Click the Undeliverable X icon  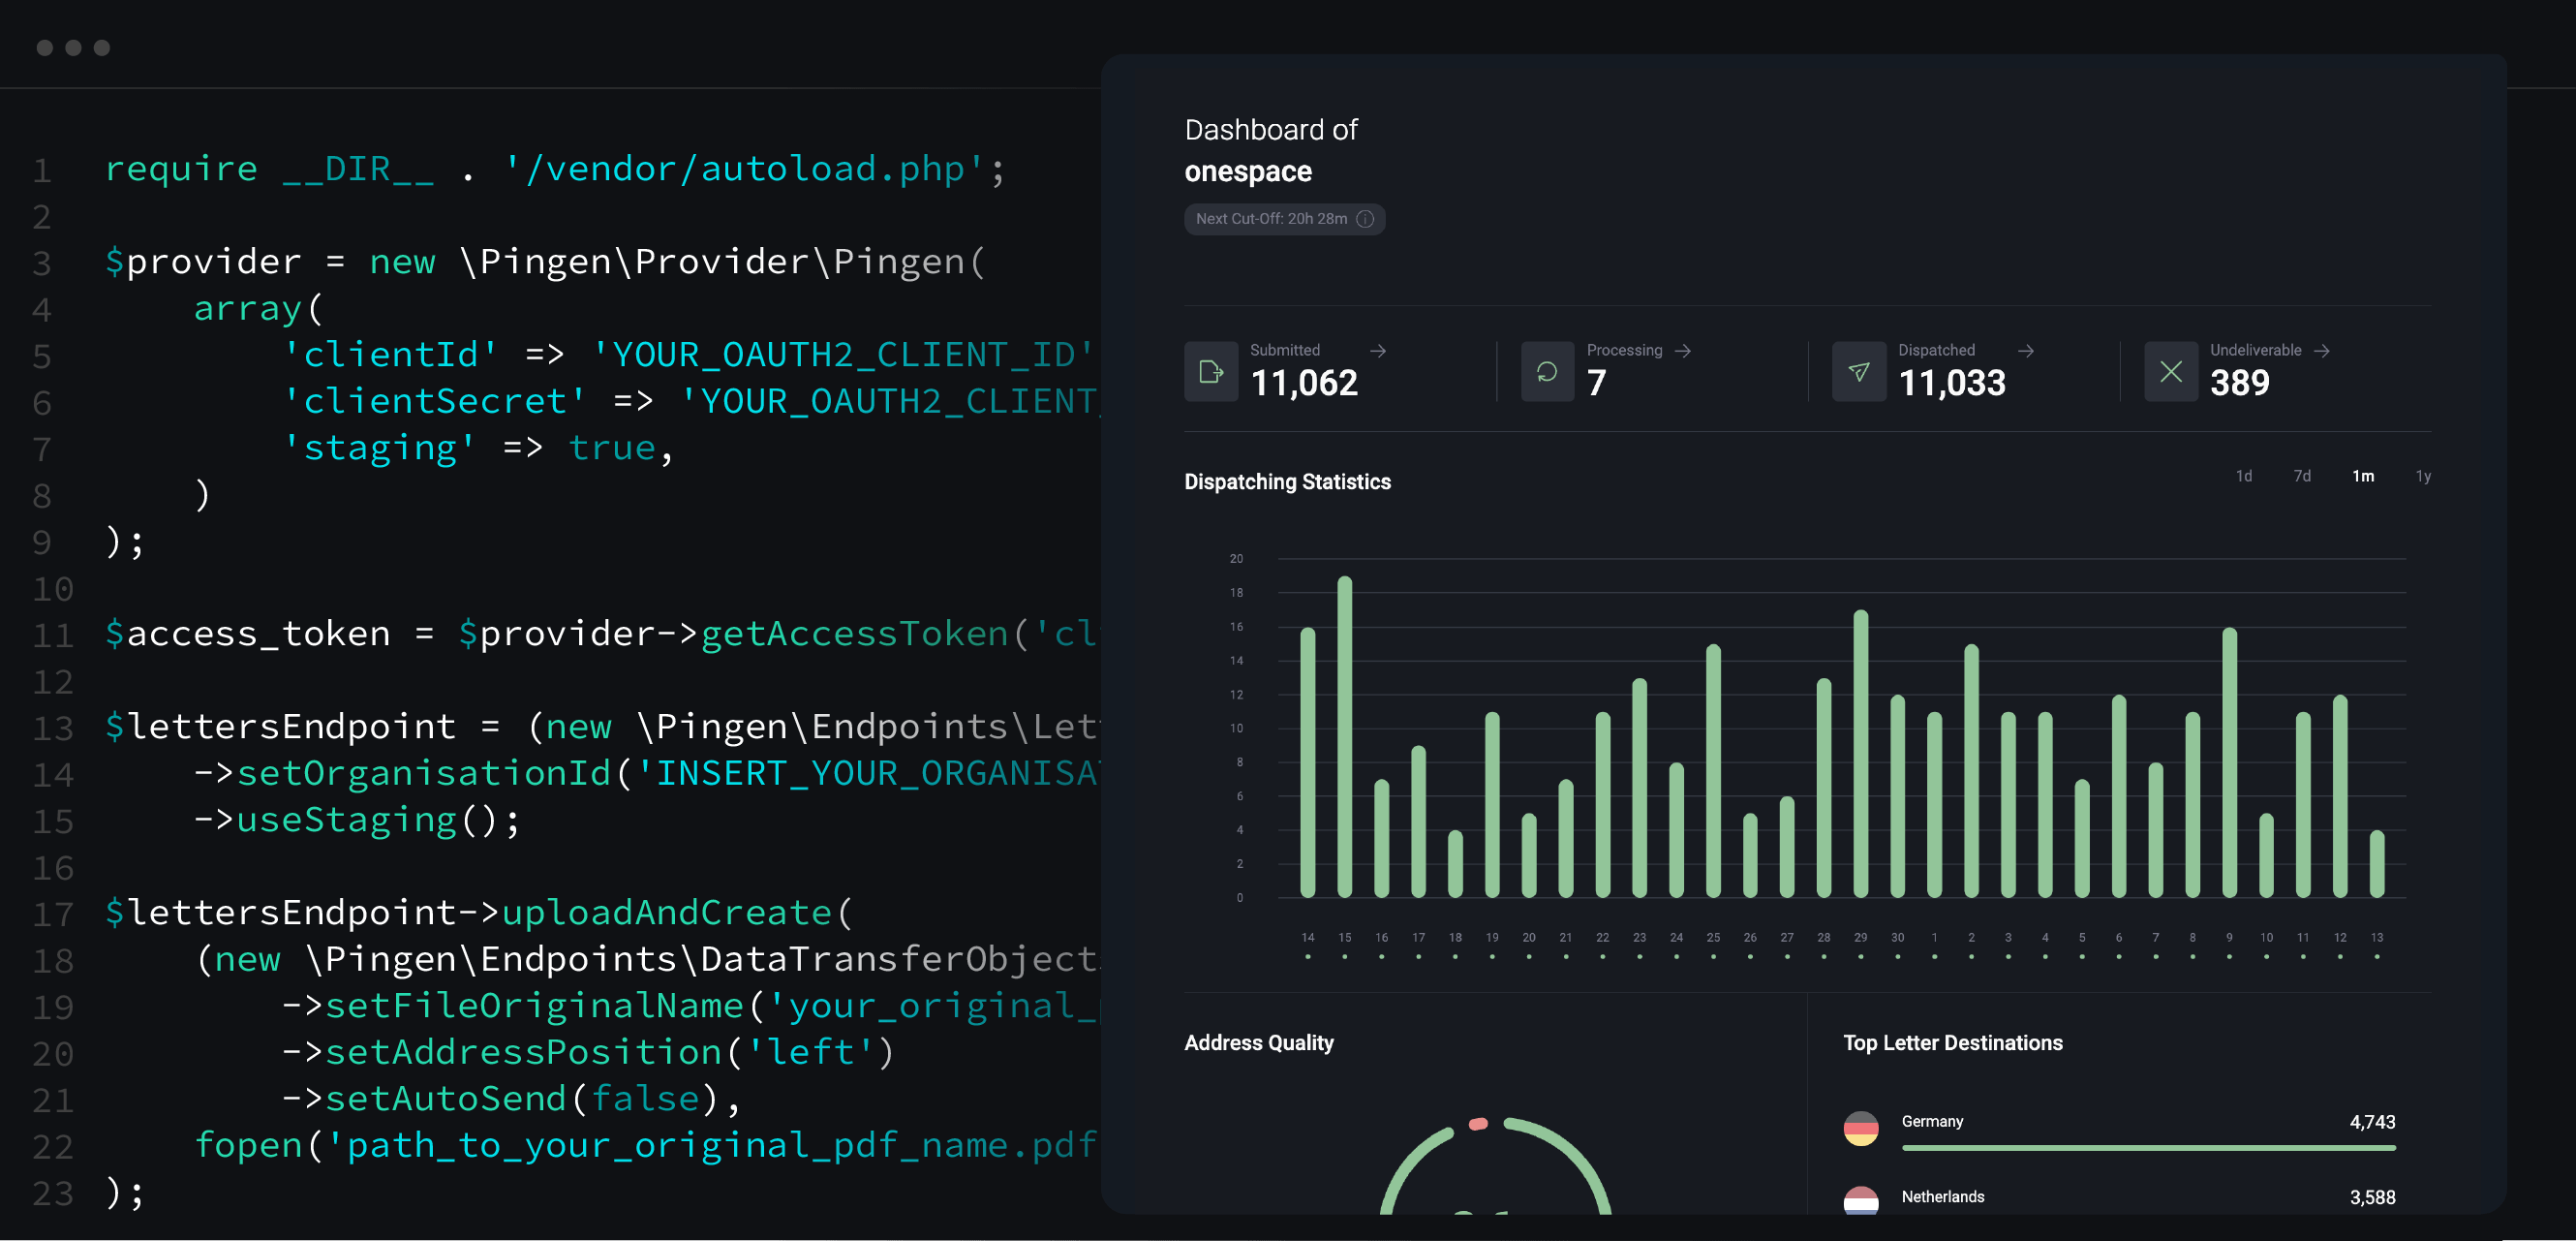(x=2171, y=372)
